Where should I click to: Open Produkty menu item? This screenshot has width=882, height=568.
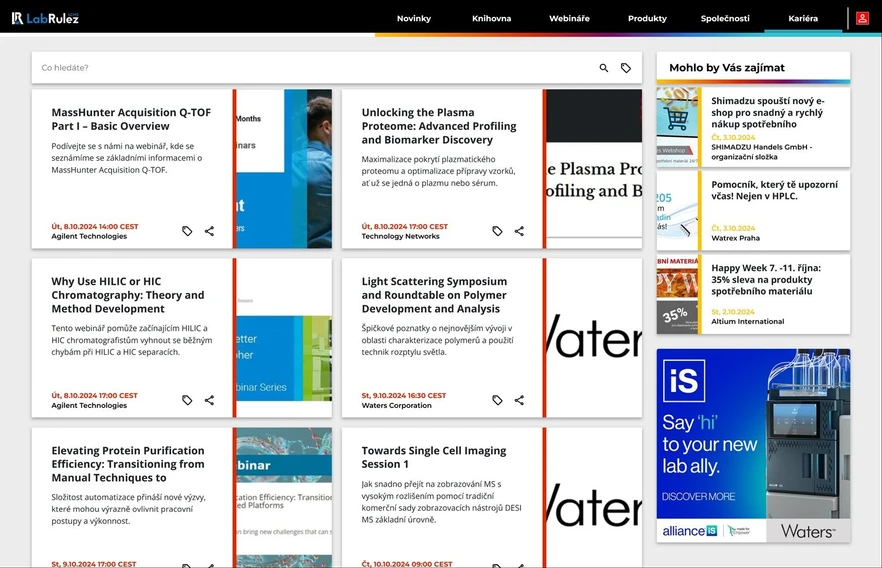tap(647, 18)
